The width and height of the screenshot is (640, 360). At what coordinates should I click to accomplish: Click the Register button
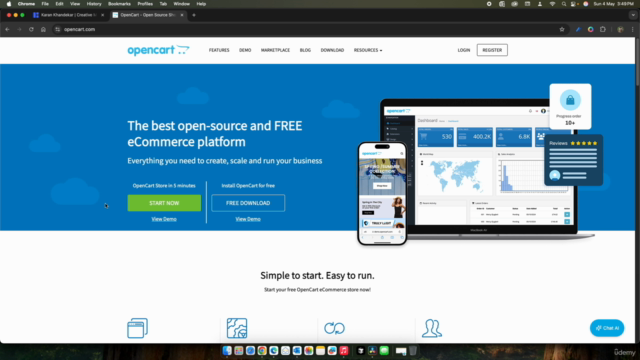point(492,50)
